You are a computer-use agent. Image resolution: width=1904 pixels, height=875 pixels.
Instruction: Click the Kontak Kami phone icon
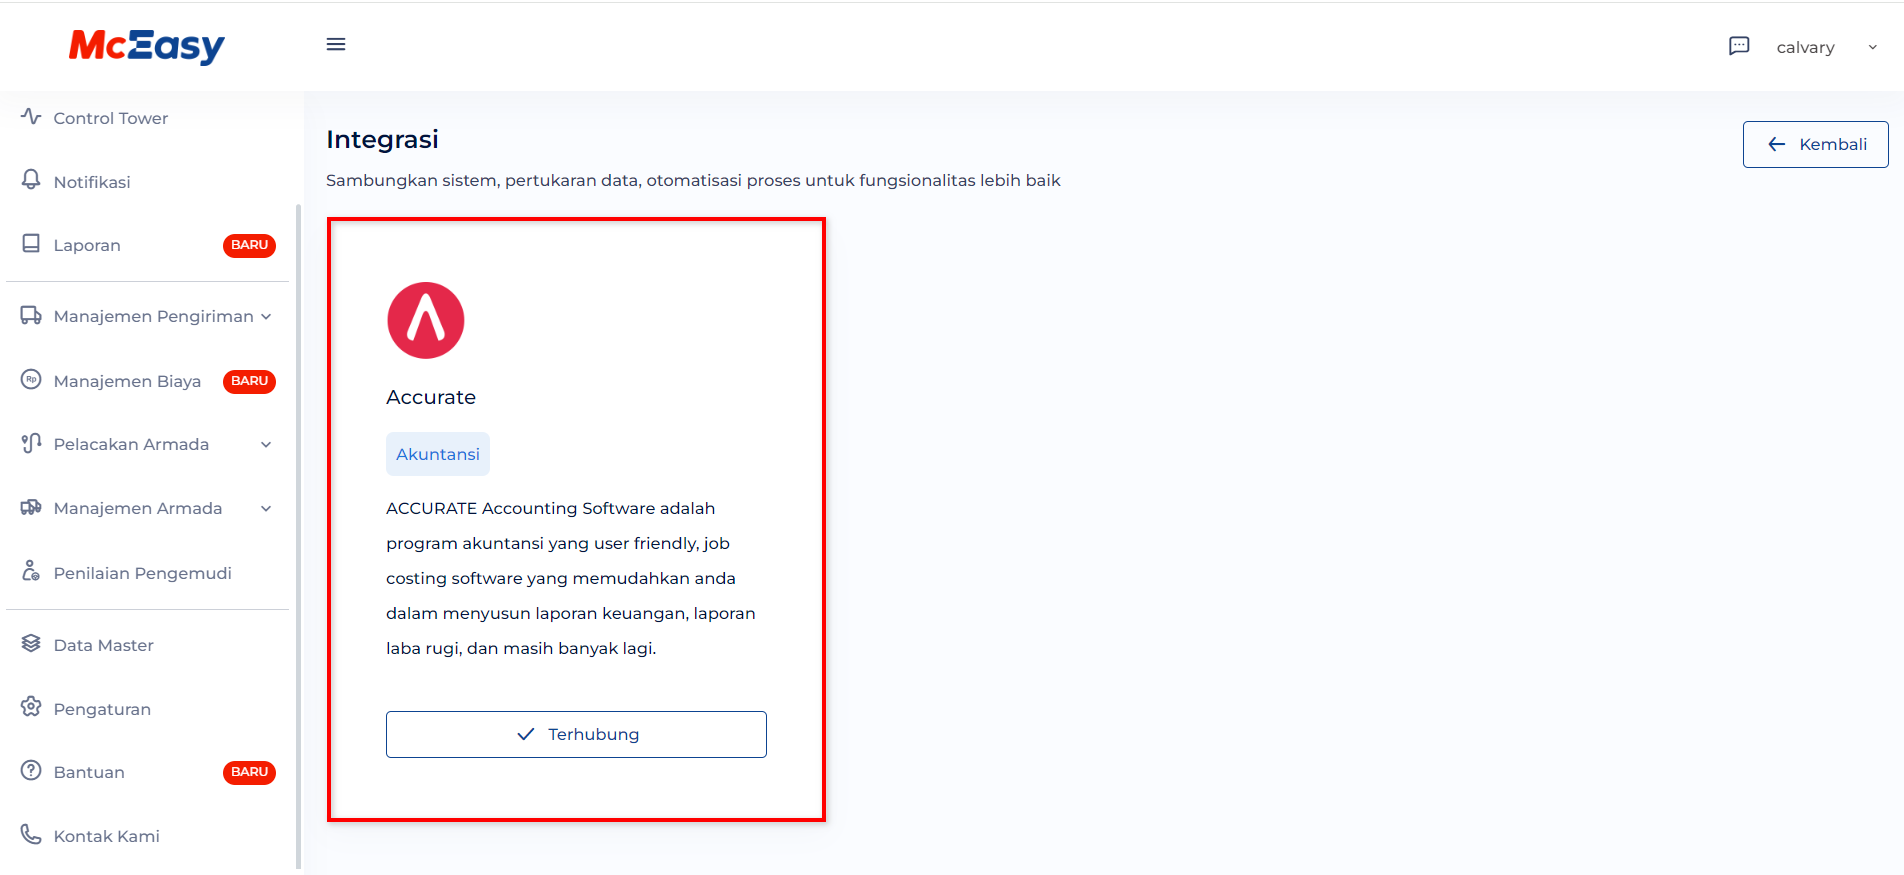pos(31,834)
